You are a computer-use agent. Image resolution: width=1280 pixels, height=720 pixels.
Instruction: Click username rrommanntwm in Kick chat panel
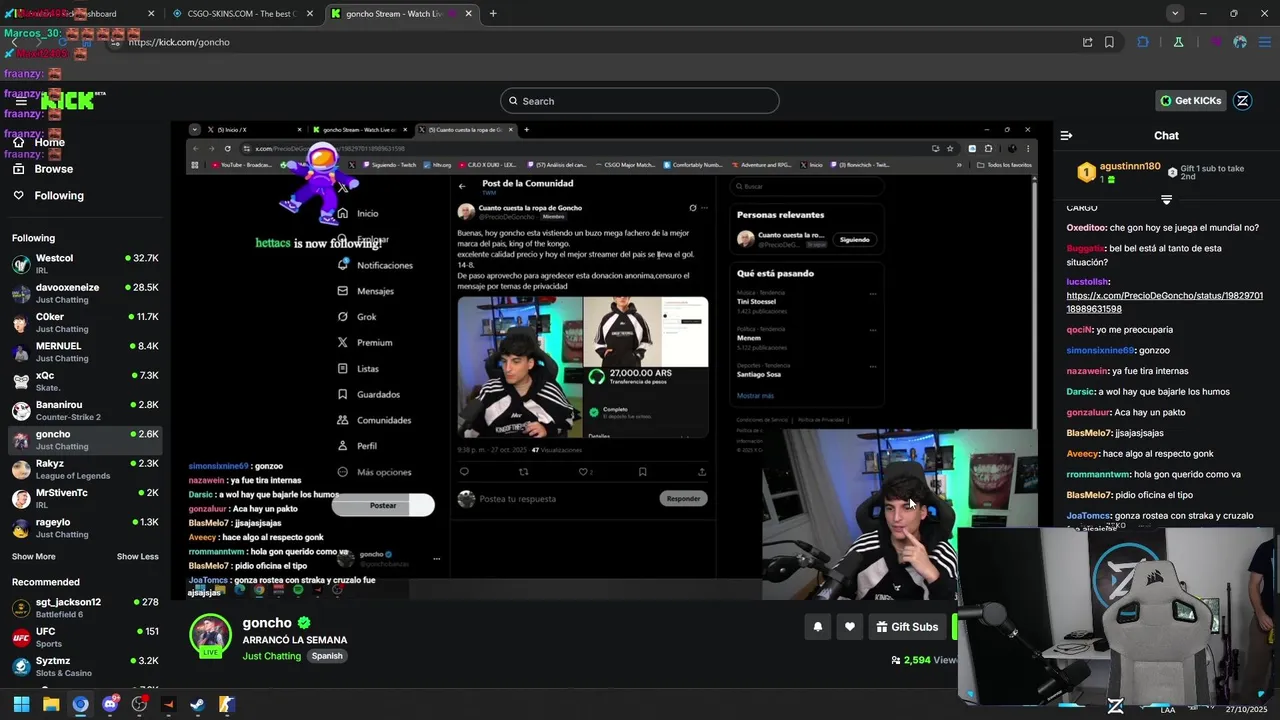click(x=1098, y=475)
